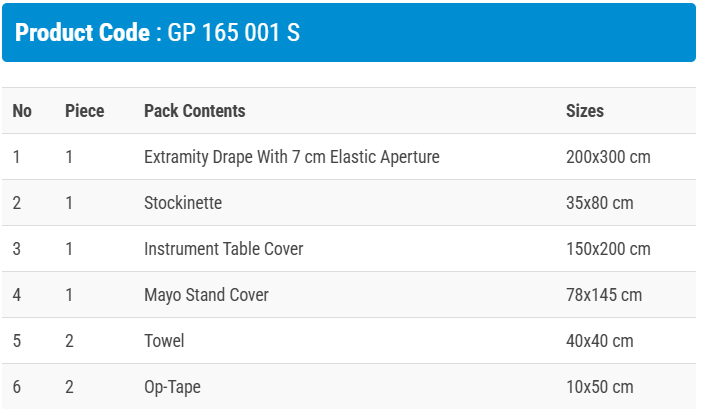The width and height of the screenshot is (702, 410).
Task: Click the piece count in the Op-Tape row
Action: pos(69,387)
